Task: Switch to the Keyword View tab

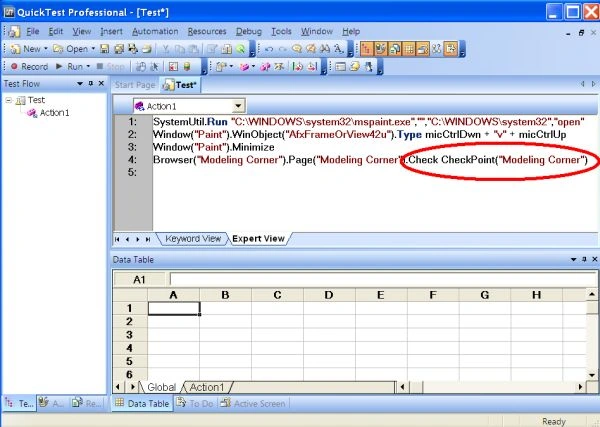Action: 193,239
